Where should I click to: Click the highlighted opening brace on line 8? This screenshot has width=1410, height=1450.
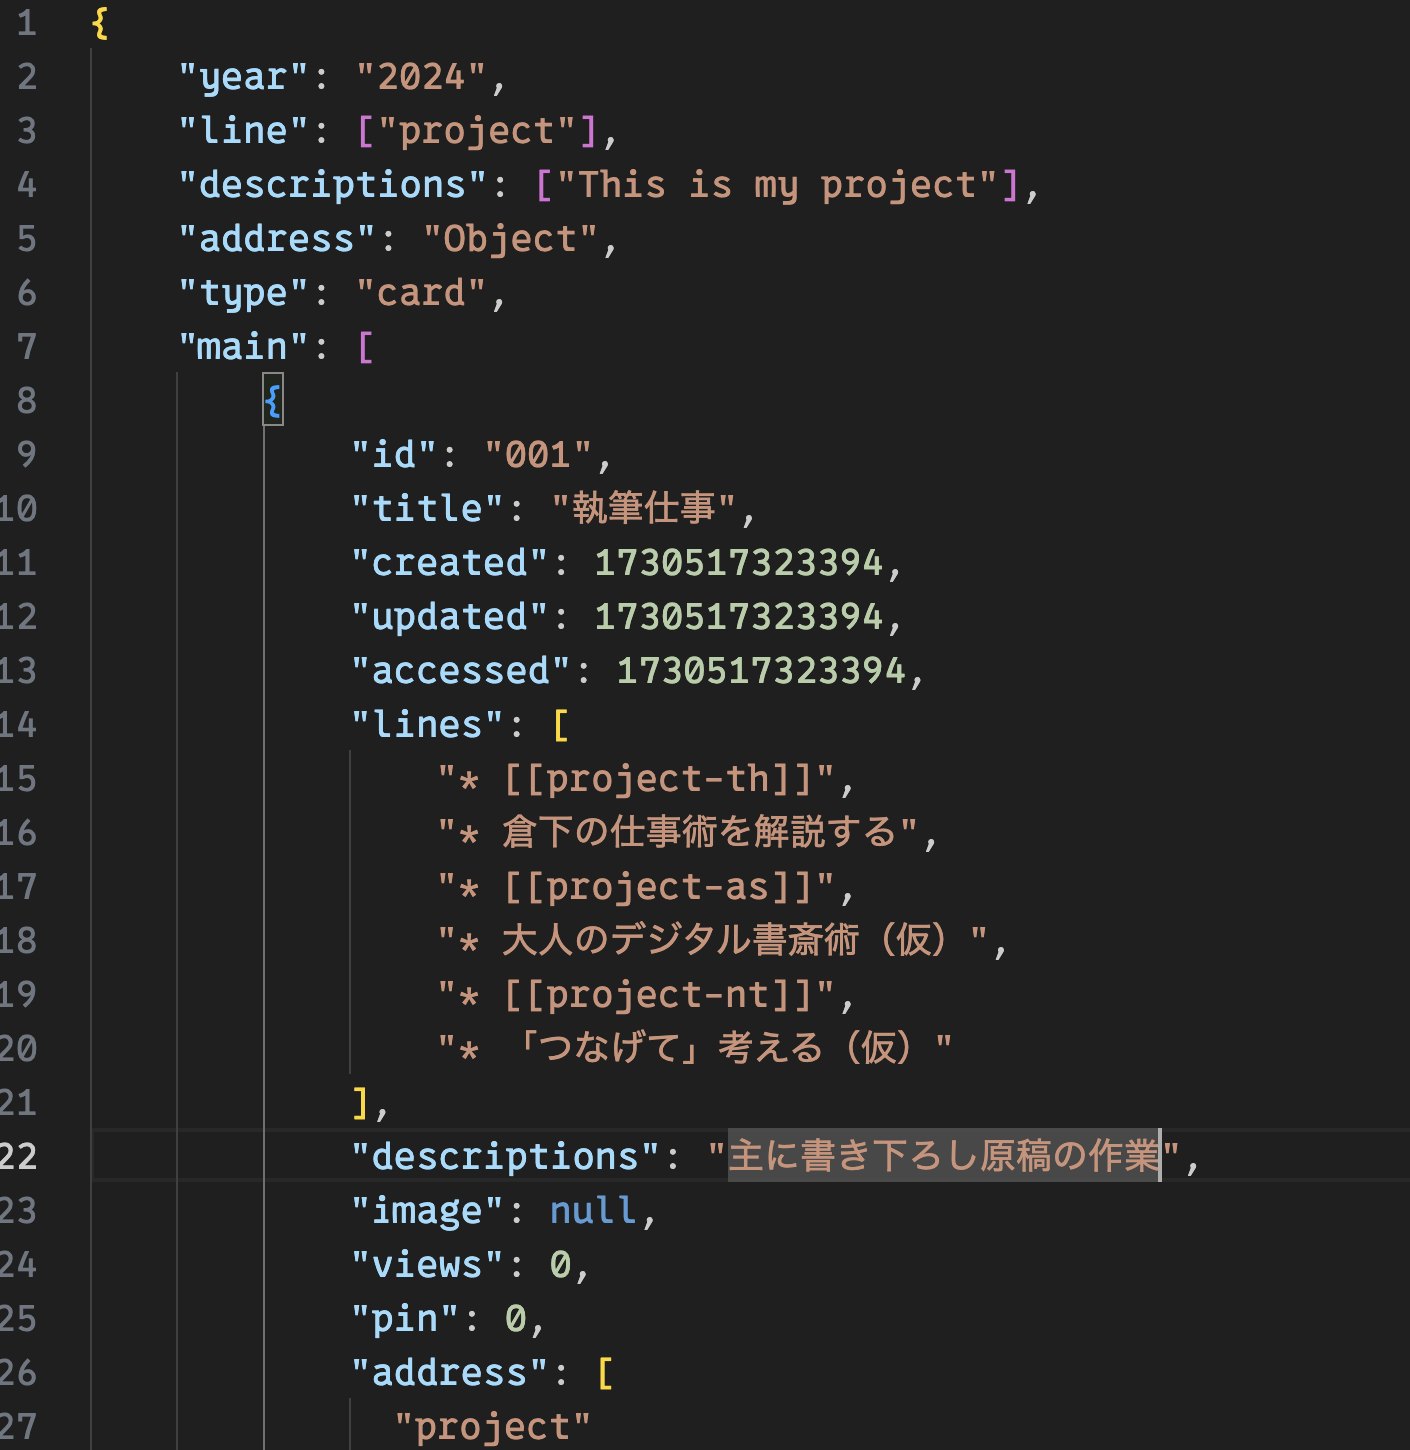(272, 400)
